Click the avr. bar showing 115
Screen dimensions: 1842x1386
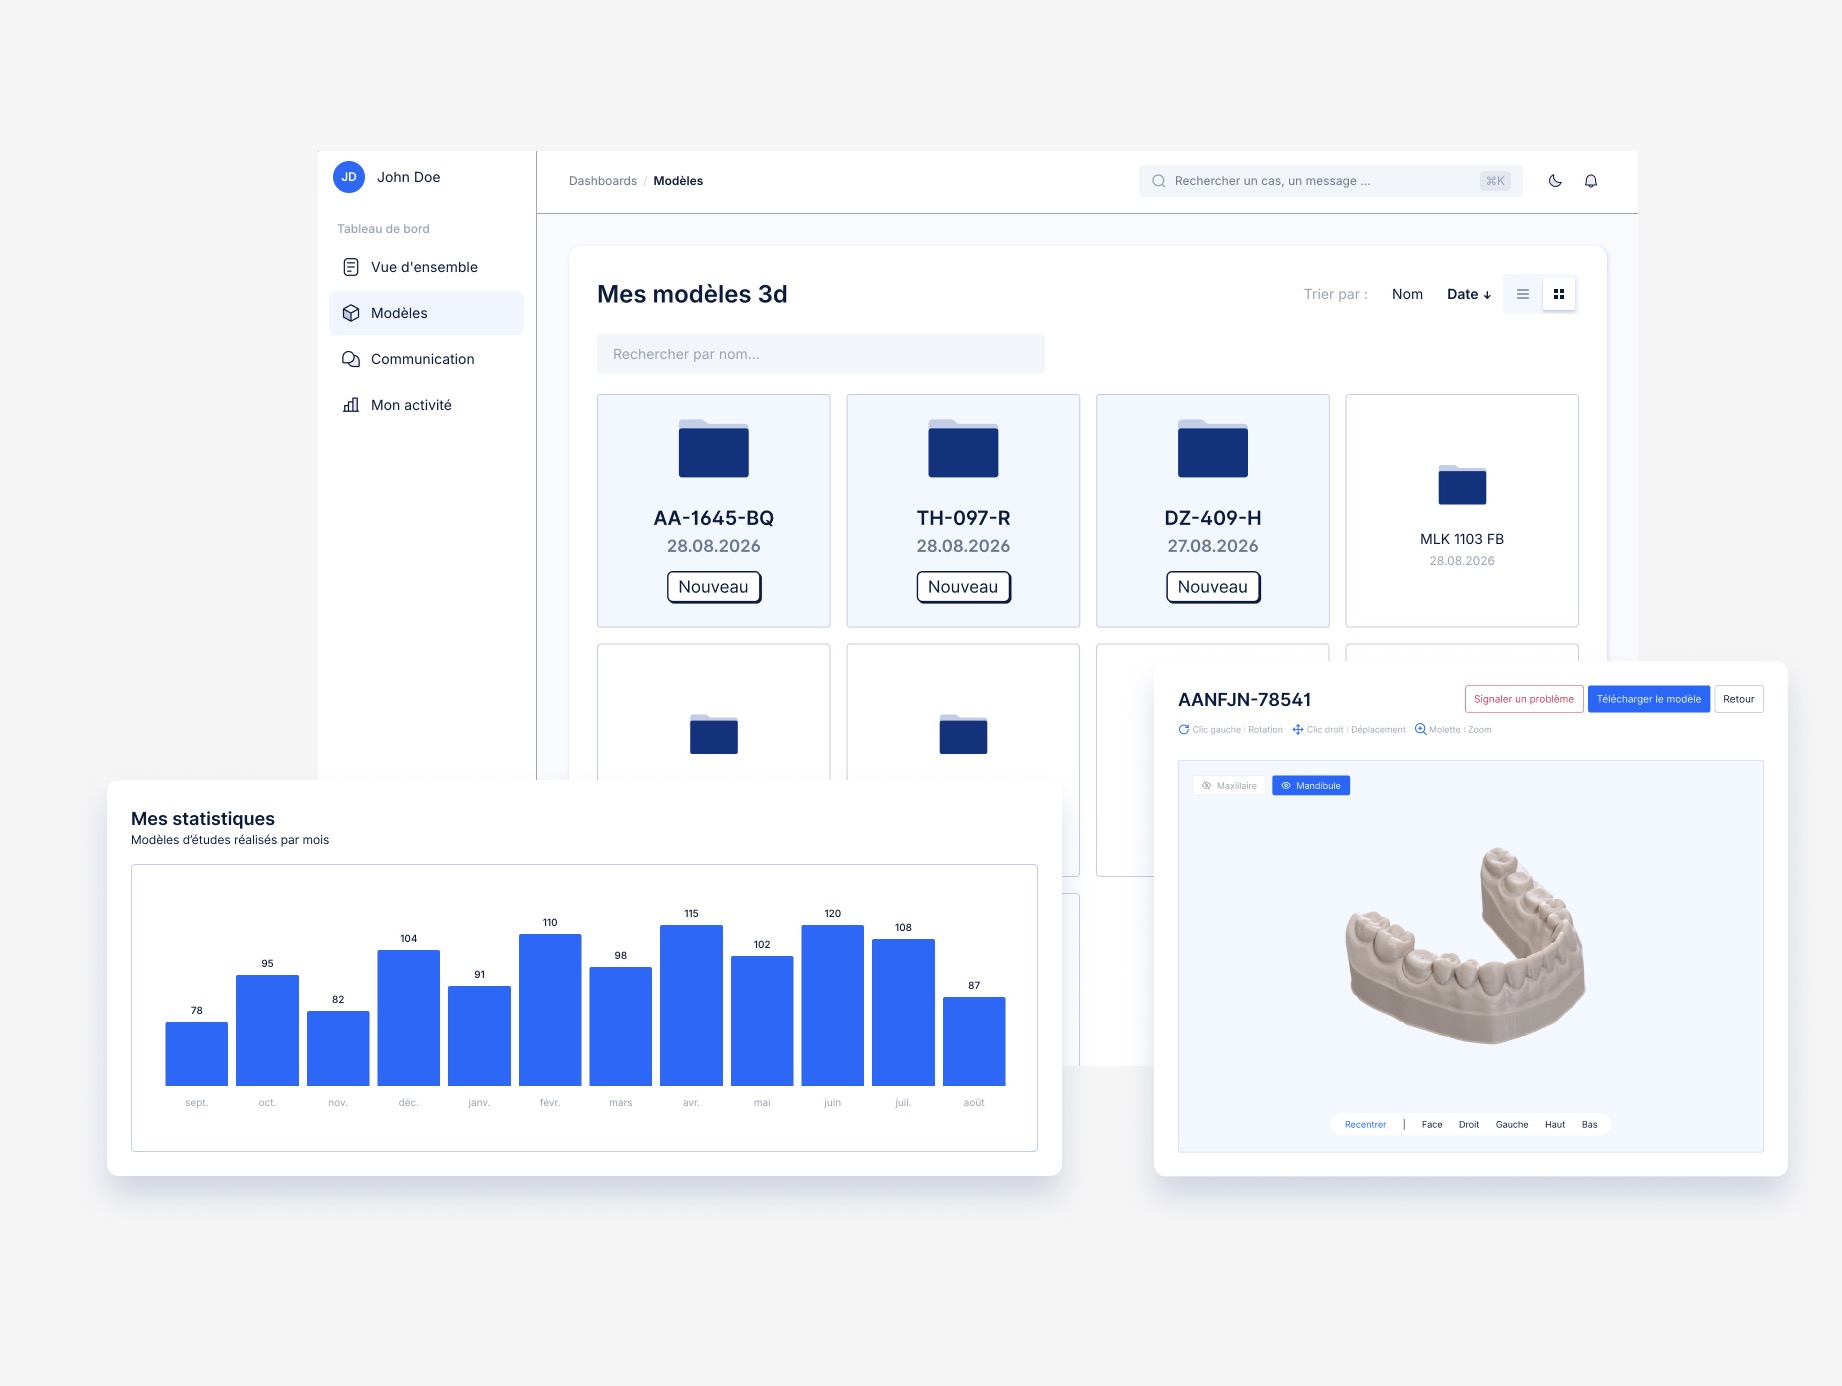[x=691, y=1005]
